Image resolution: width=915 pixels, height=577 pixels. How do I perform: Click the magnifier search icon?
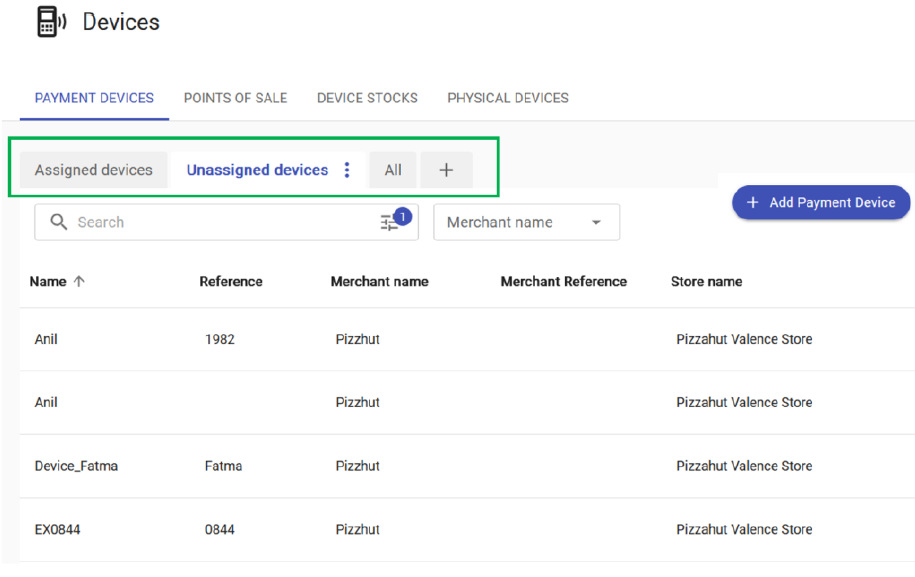click(x=59, y=222)
